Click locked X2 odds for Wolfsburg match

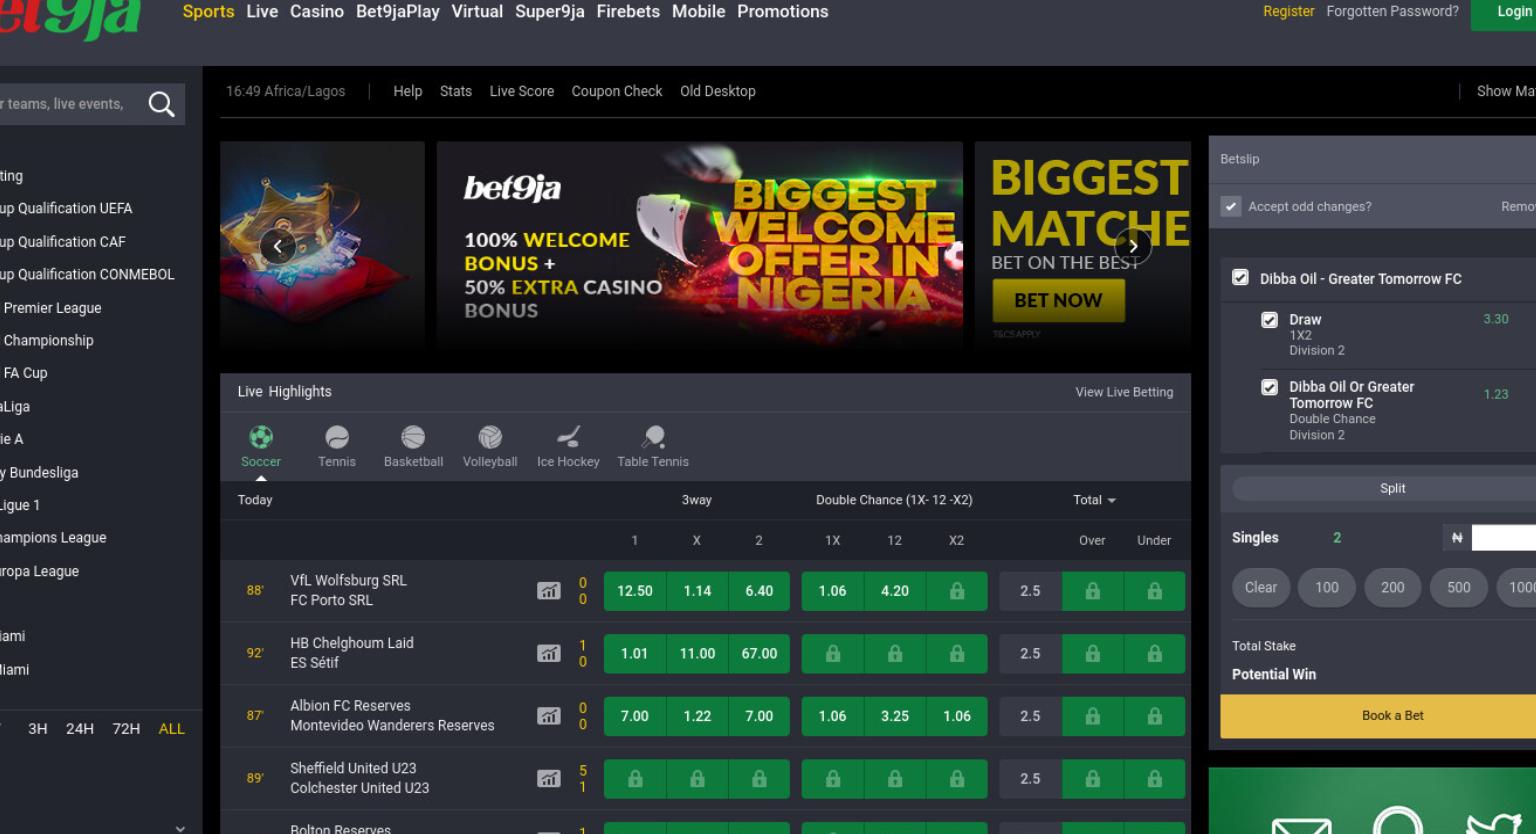[x=957, y=591]
